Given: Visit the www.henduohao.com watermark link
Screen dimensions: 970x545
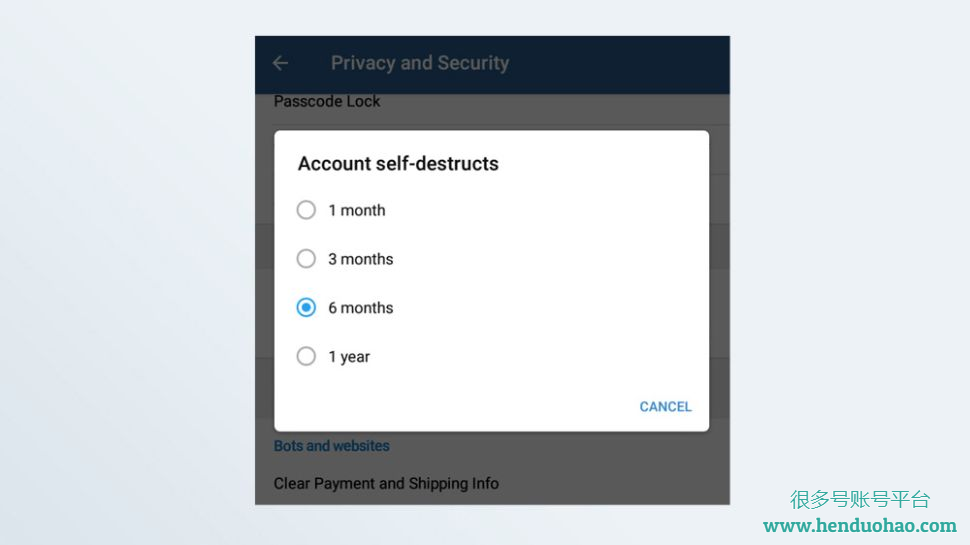Looking at the screenshot, I should click(860, 526).
